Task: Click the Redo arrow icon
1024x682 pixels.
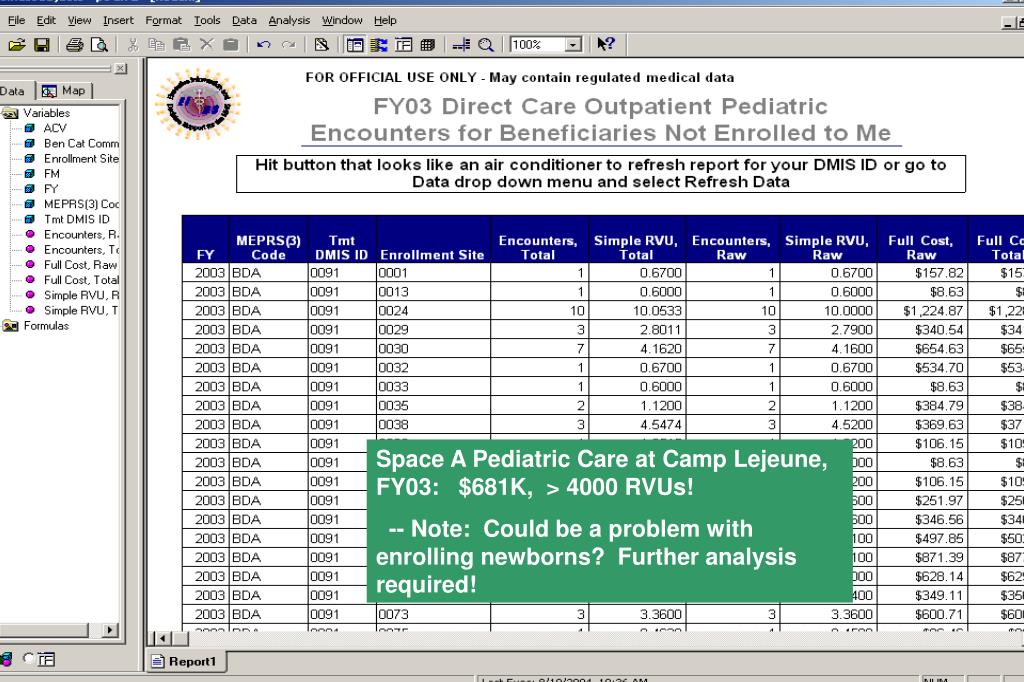Action: click(x=288, y=44)
